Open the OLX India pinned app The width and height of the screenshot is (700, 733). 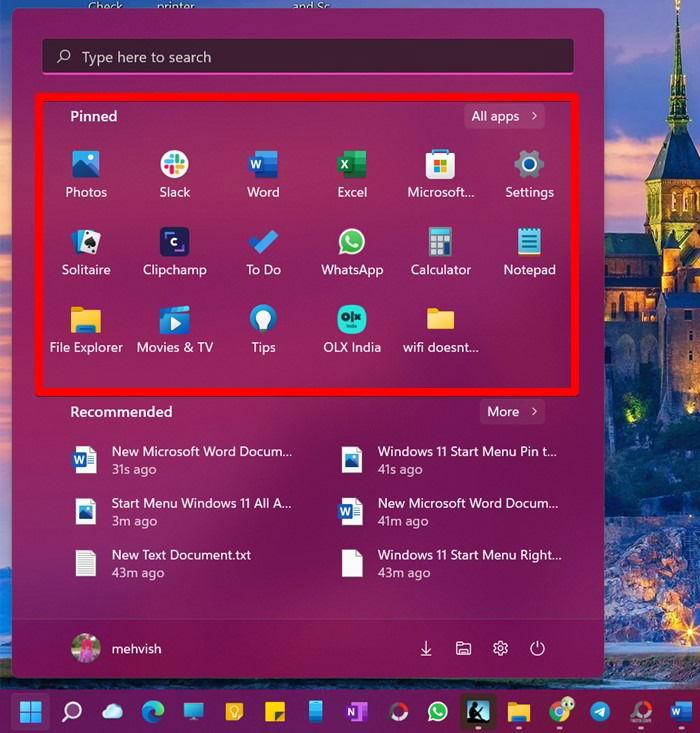click(352, 329)
